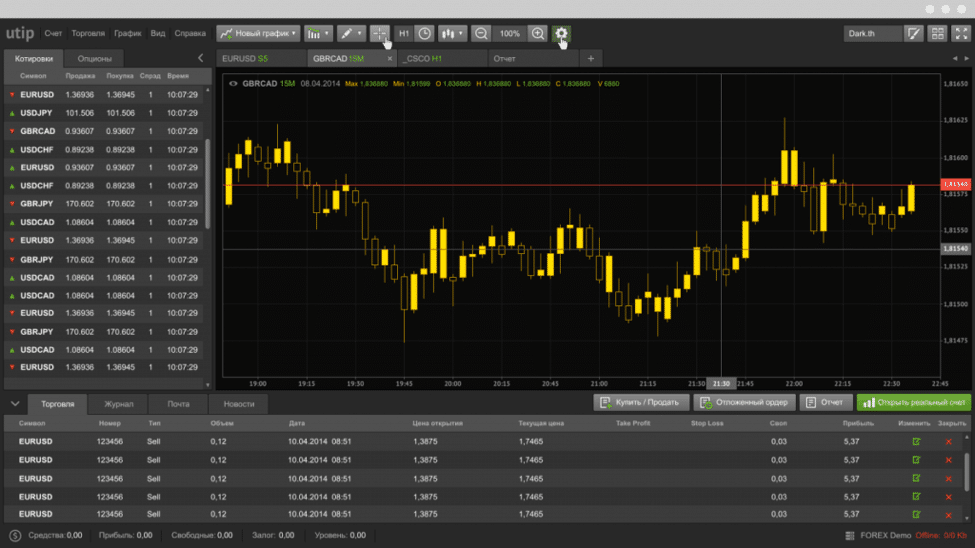Click the Продажа column header
The height and width of the screenshot is (548, 975).
[80, 76]
